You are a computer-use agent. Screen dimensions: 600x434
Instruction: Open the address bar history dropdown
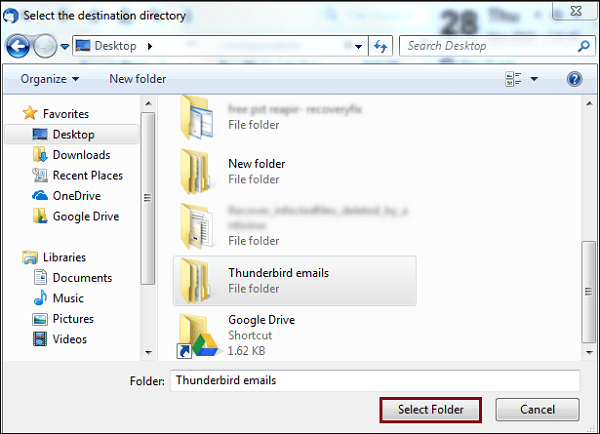tap(359, 47)
